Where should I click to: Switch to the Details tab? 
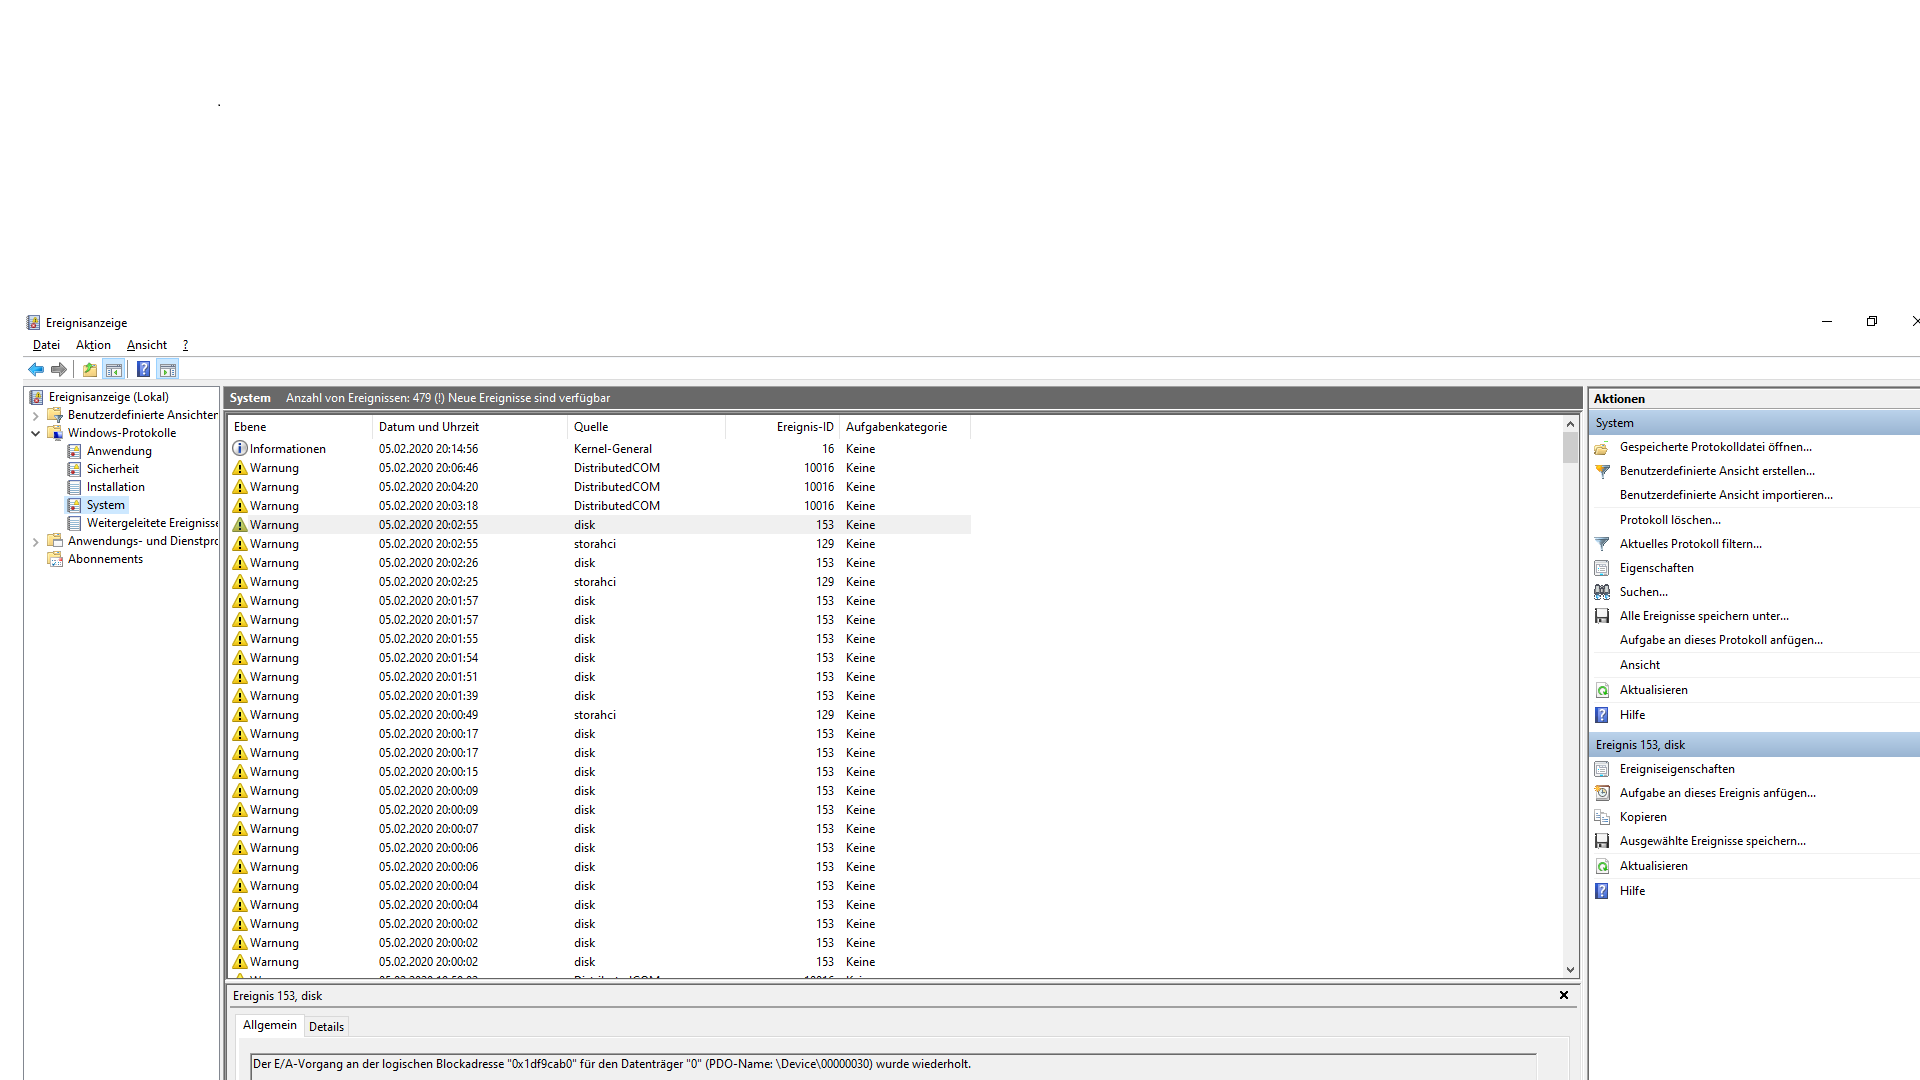pos(326,1027)
